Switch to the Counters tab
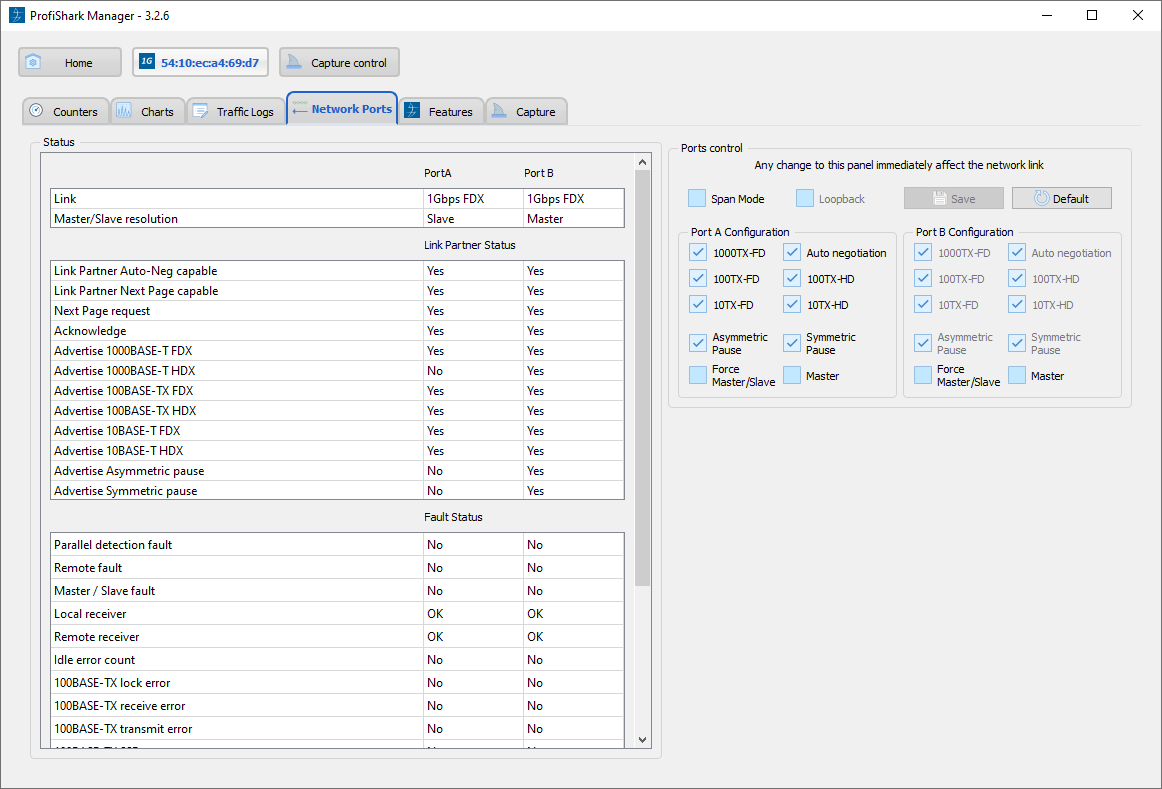1162x789 pixels. [65, 111]
